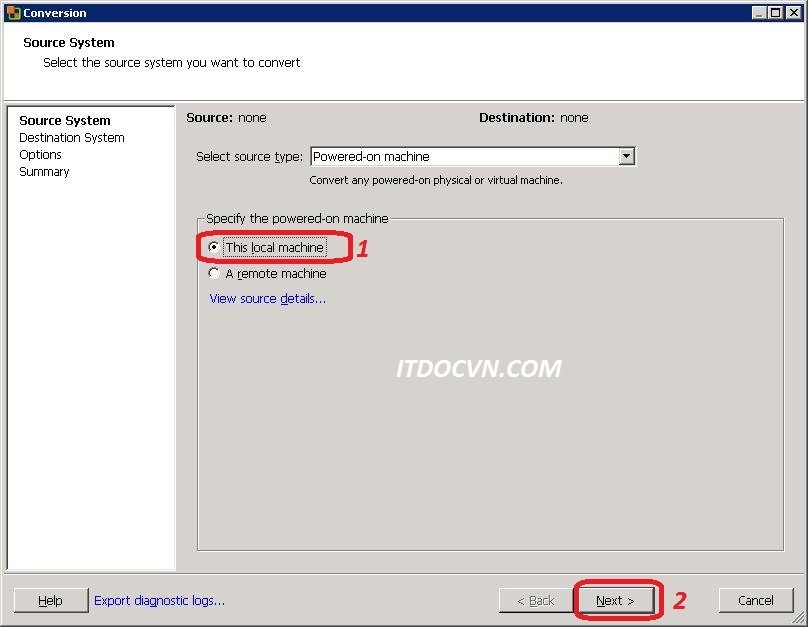Open the Options step in sidebar
808x627 pixels.
(x=40, y=154)
